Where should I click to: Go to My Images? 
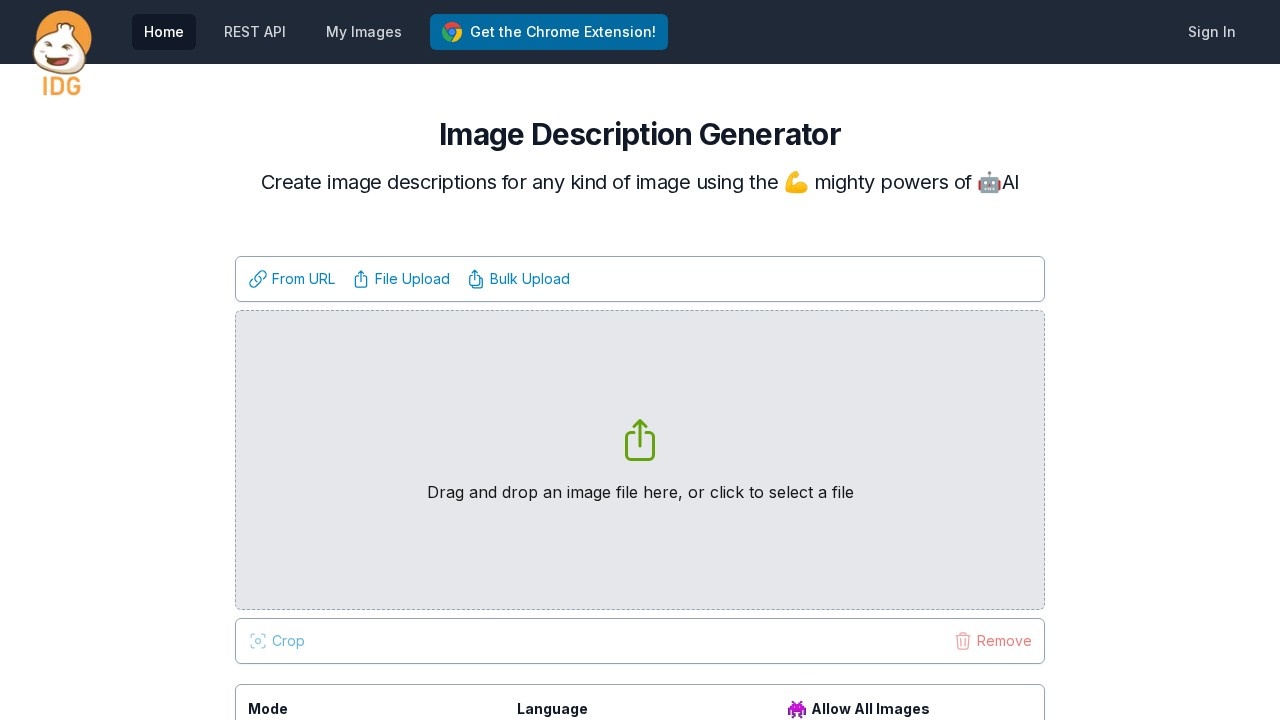(x=364, y=32)
